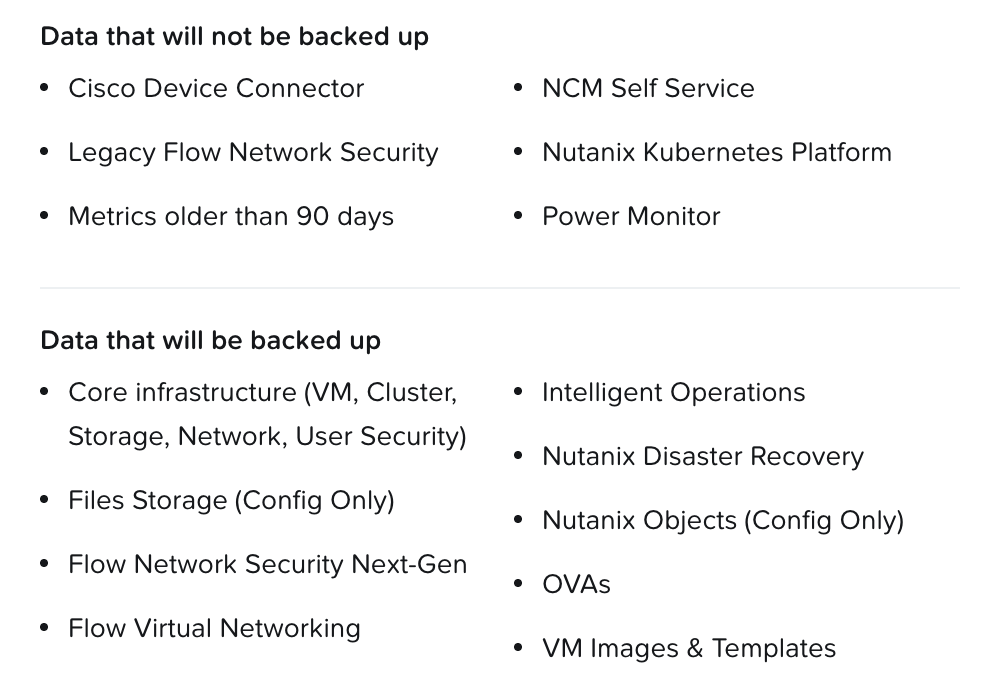Select the Intelligent Operations list item
Image resolution: width=982 pixels, height=690 pixels.
[673, 392]
